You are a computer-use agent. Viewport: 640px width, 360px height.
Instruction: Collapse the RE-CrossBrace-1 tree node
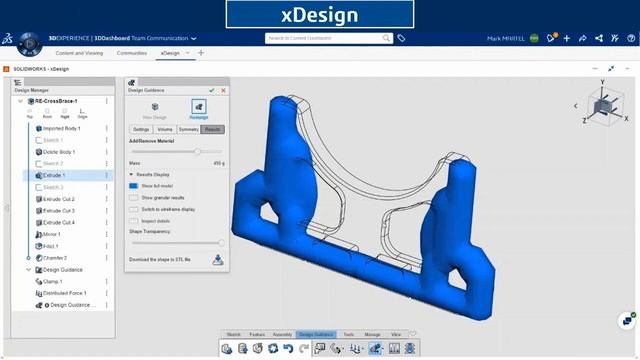point(20,101)
